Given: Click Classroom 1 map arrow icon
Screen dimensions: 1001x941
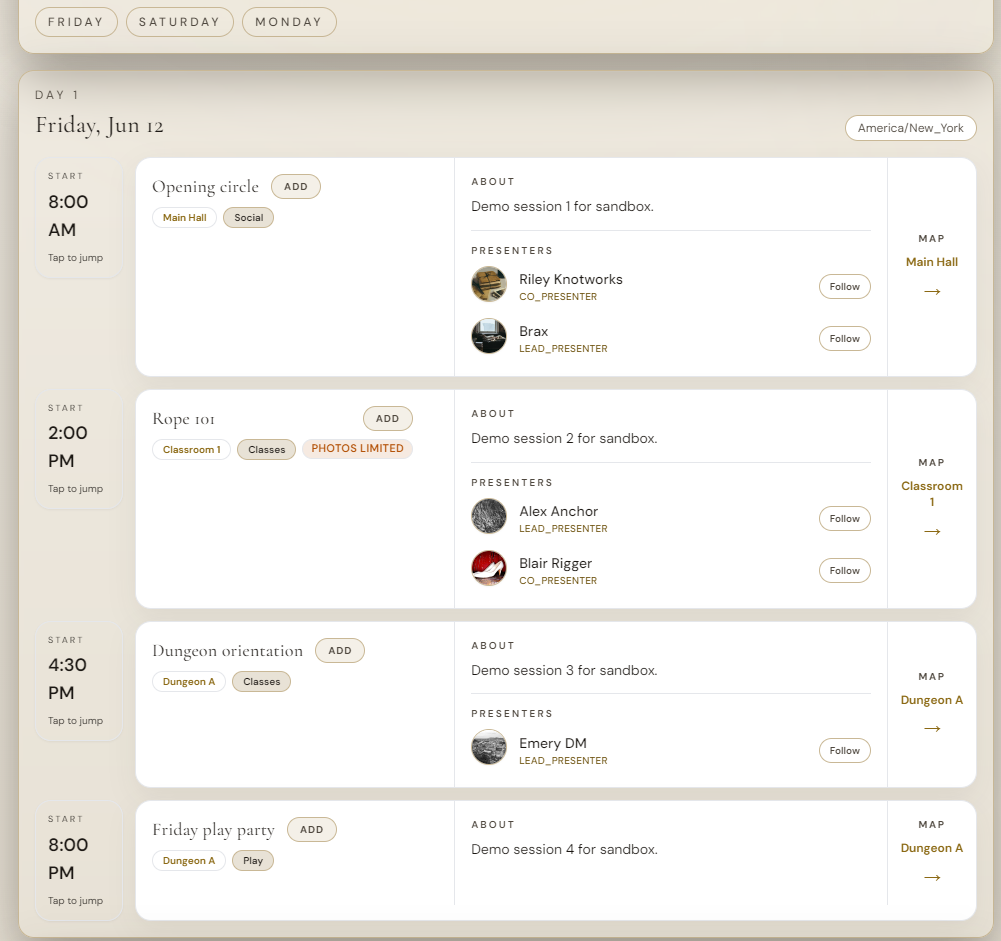Looking at the screenshot, I should tap(932, 531).
